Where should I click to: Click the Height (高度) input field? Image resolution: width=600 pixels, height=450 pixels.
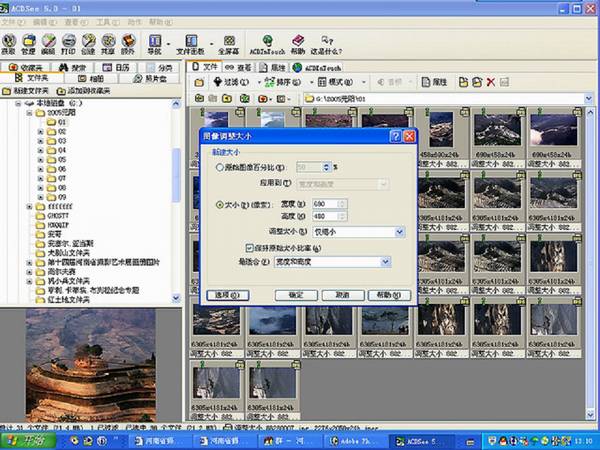click(x=329, y=217)
